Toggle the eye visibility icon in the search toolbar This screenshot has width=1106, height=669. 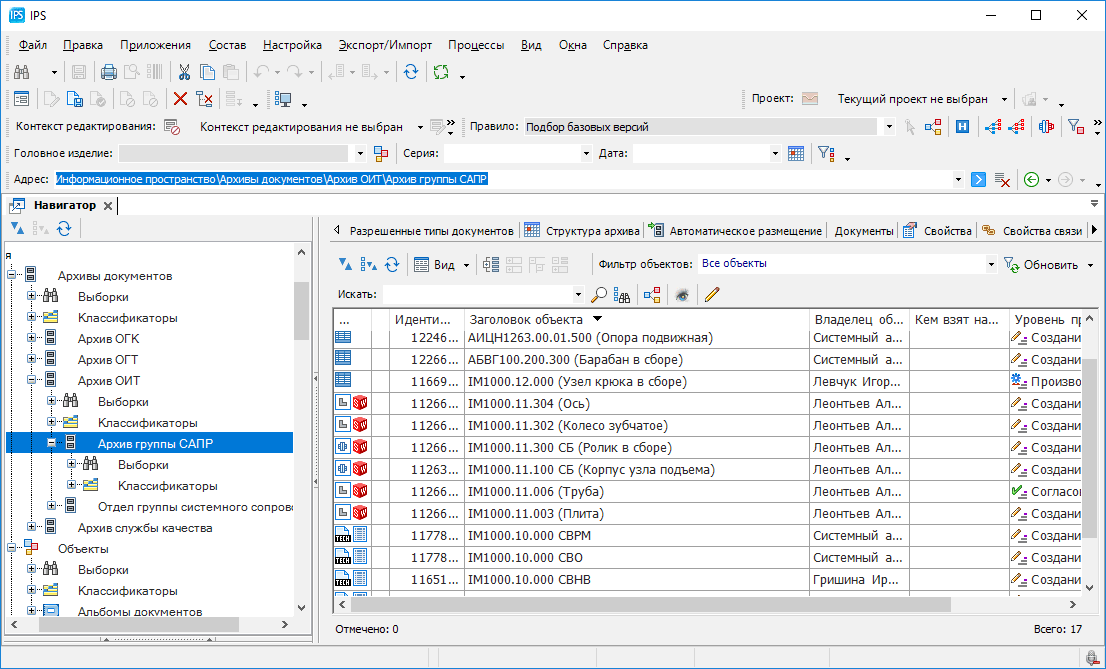[682, 295]
